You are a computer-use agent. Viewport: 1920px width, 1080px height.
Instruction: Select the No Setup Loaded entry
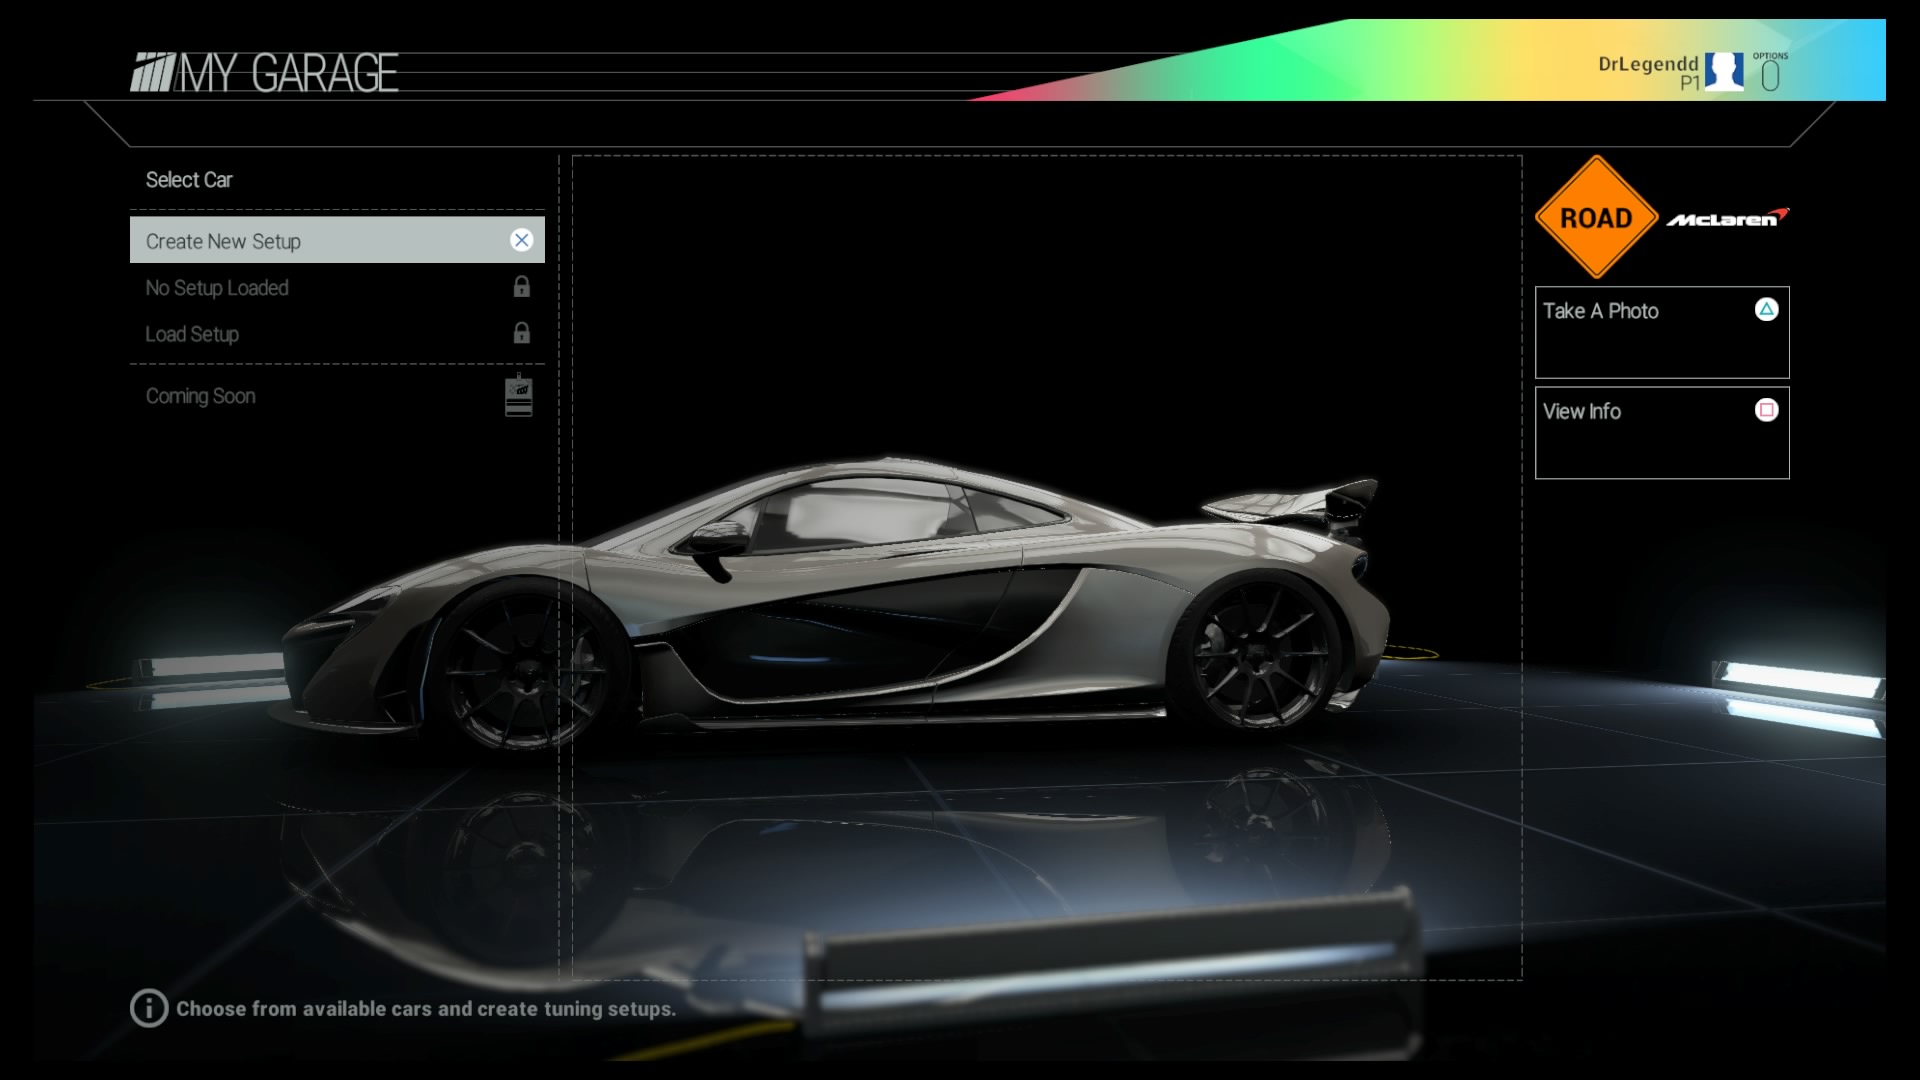click(337, 287)
